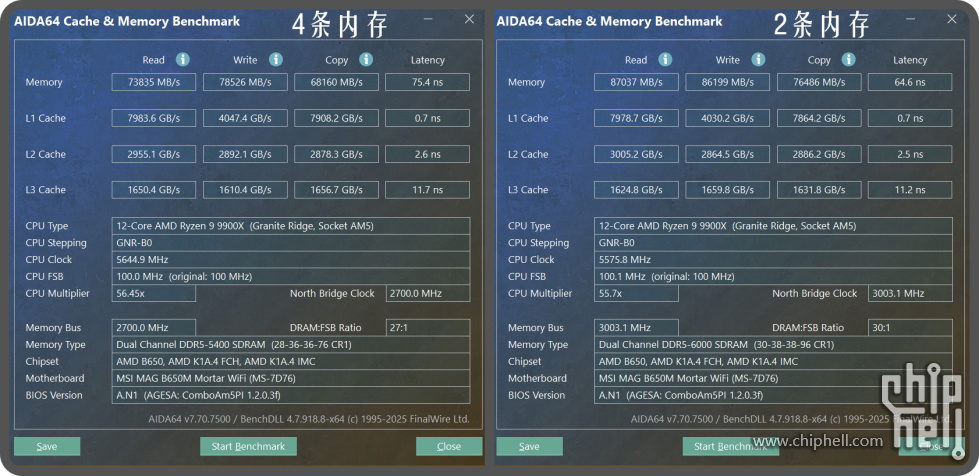This screenshot has width=979, height=476.
Task: Click Motherboard field in right window
Action: coord(774,379)
